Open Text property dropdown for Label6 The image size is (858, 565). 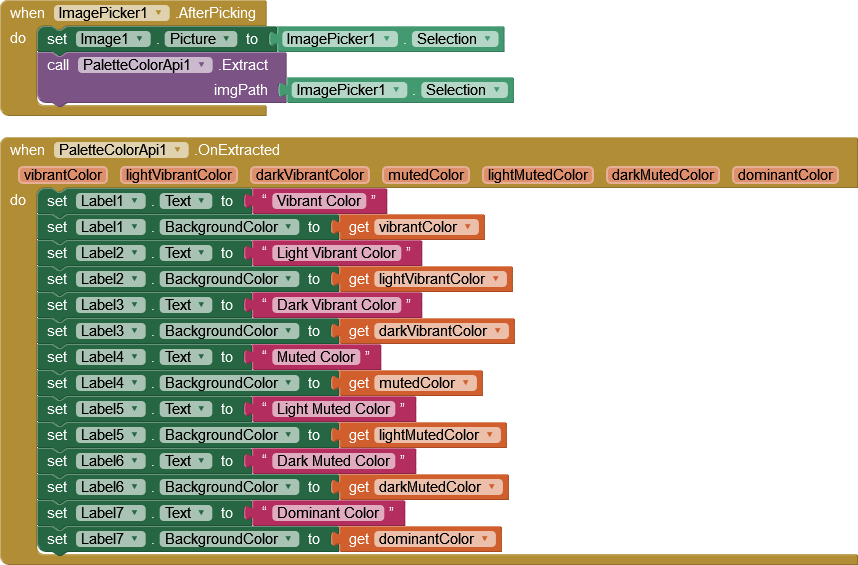185,461
